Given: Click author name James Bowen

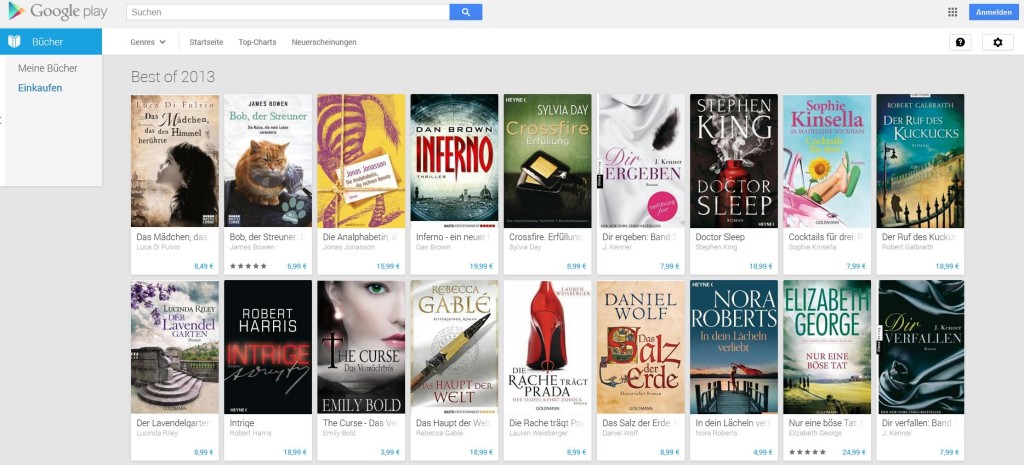Looking at the screenshot, I should point(252,248).
